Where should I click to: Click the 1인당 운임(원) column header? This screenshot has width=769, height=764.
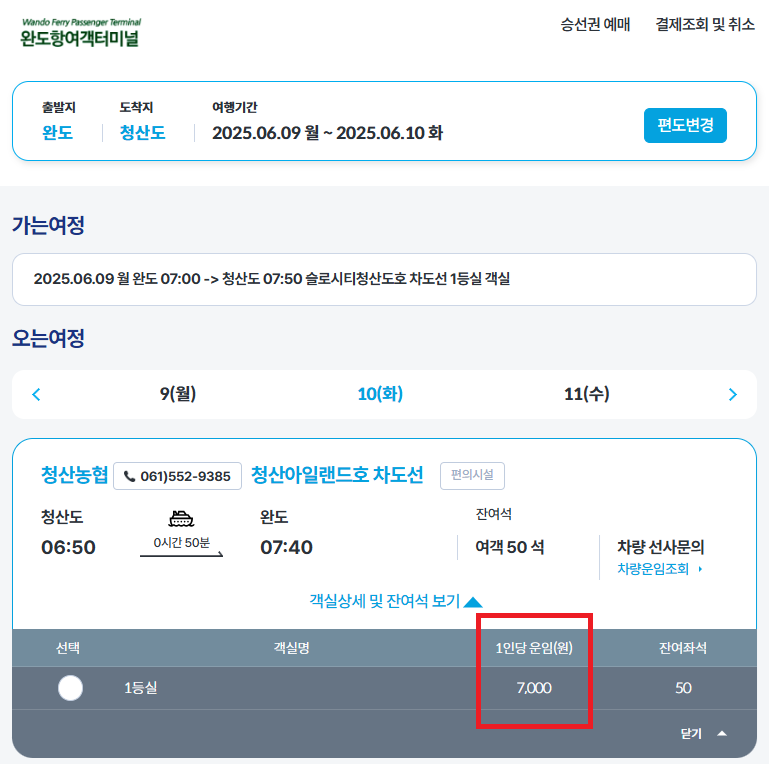point(534,648)
